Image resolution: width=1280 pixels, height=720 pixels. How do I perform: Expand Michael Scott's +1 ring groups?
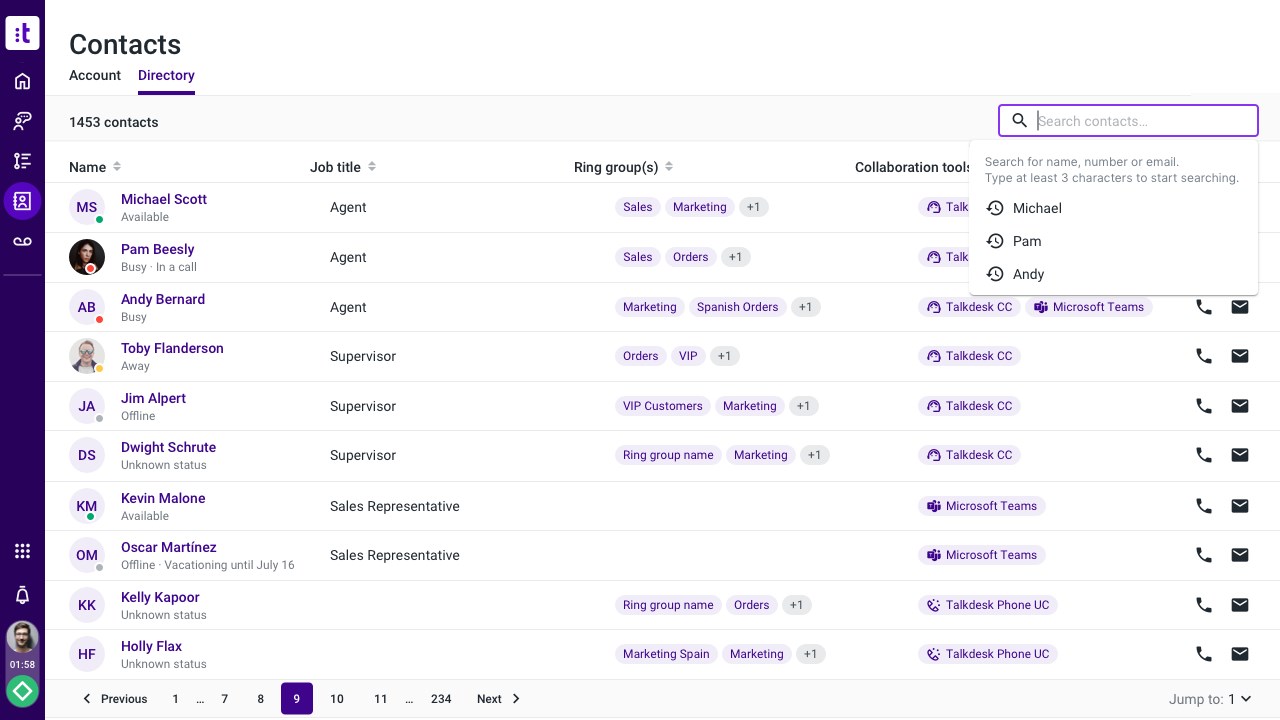tap(753, 207)
